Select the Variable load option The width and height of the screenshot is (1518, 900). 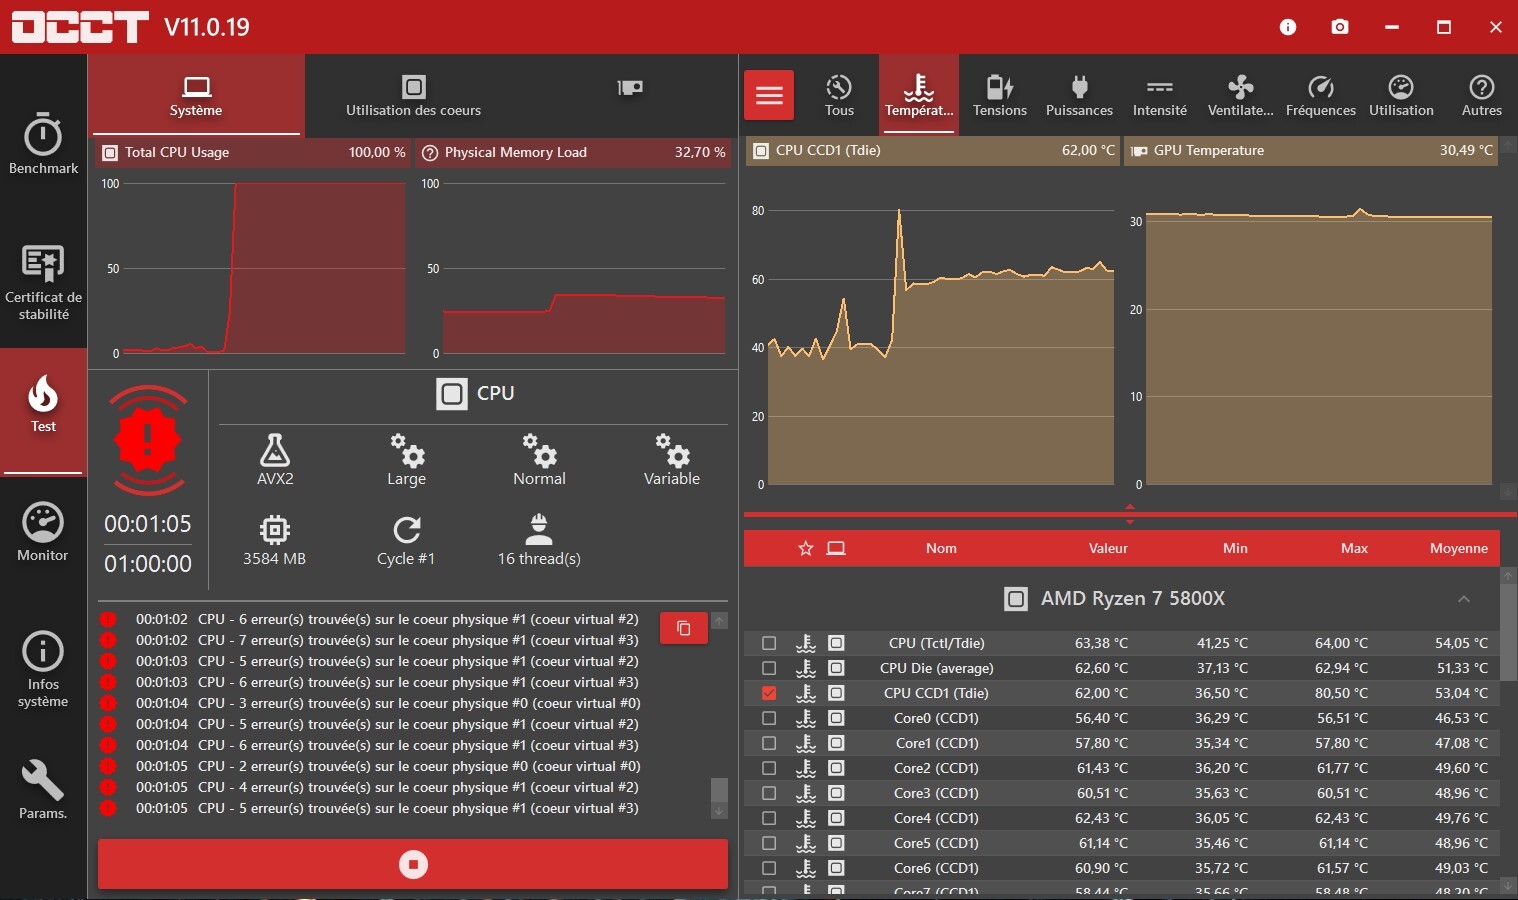672,460
